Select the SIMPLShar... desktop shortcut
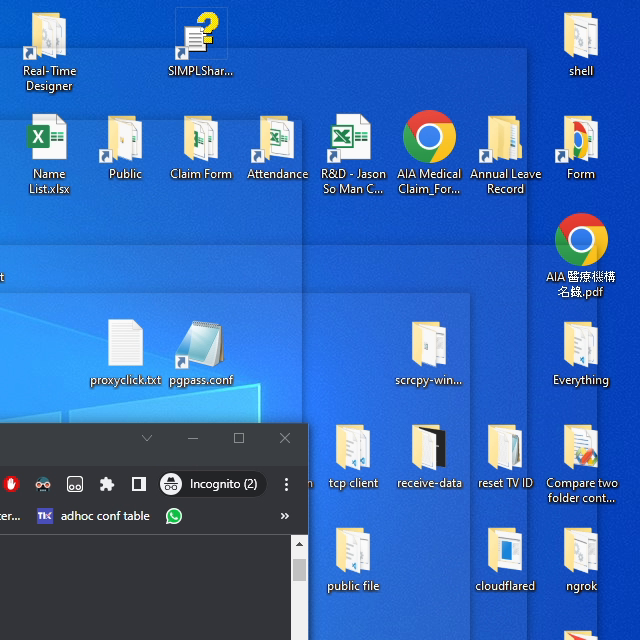 201,36
